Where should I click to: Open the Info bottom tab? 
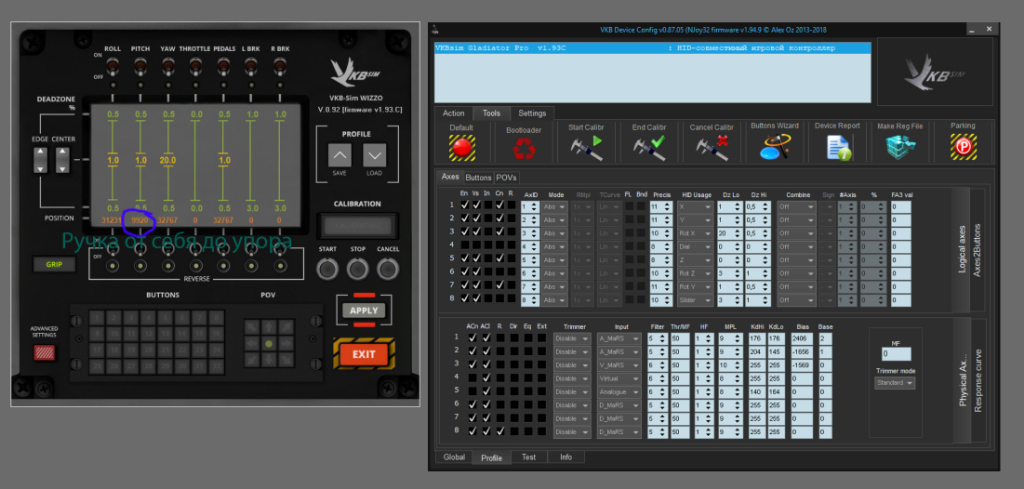pyautogui.click(x=566, y=457)
